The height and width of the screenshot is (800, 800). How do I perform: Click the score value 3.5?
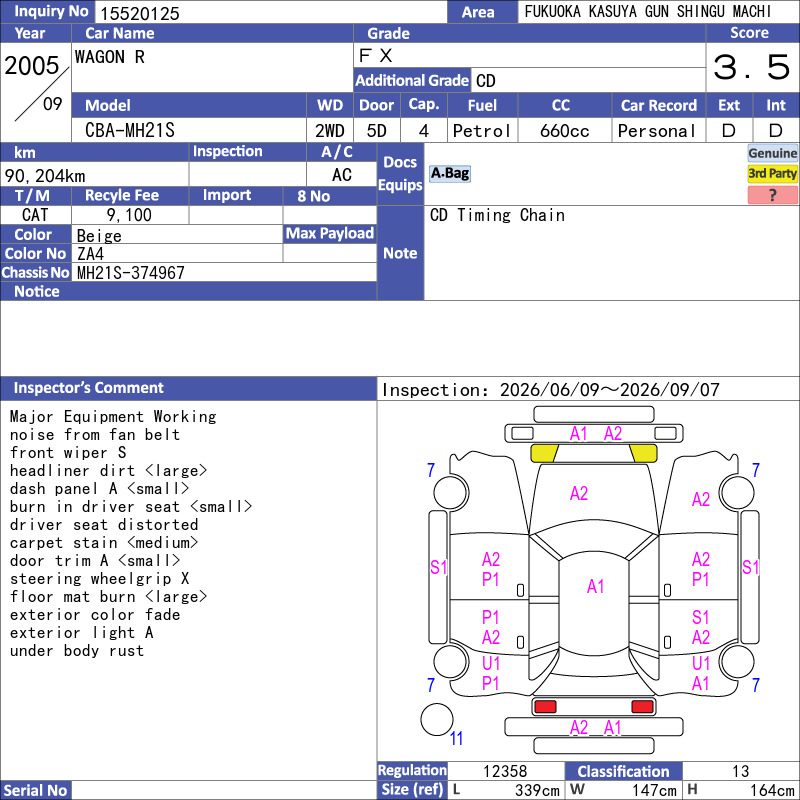pyautogui.click(x=752, y=67)
